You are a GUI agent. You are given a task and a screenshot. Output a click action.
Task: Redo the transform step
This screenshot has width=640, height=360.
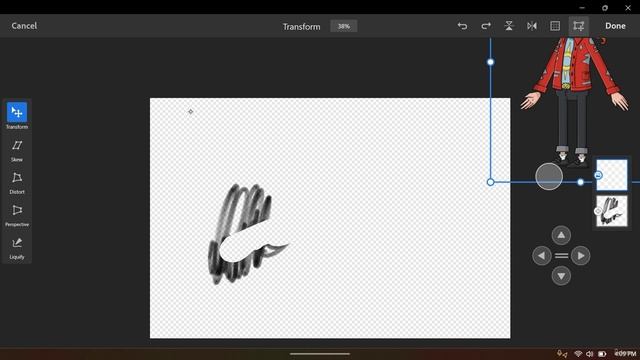[x=486, y=26]
